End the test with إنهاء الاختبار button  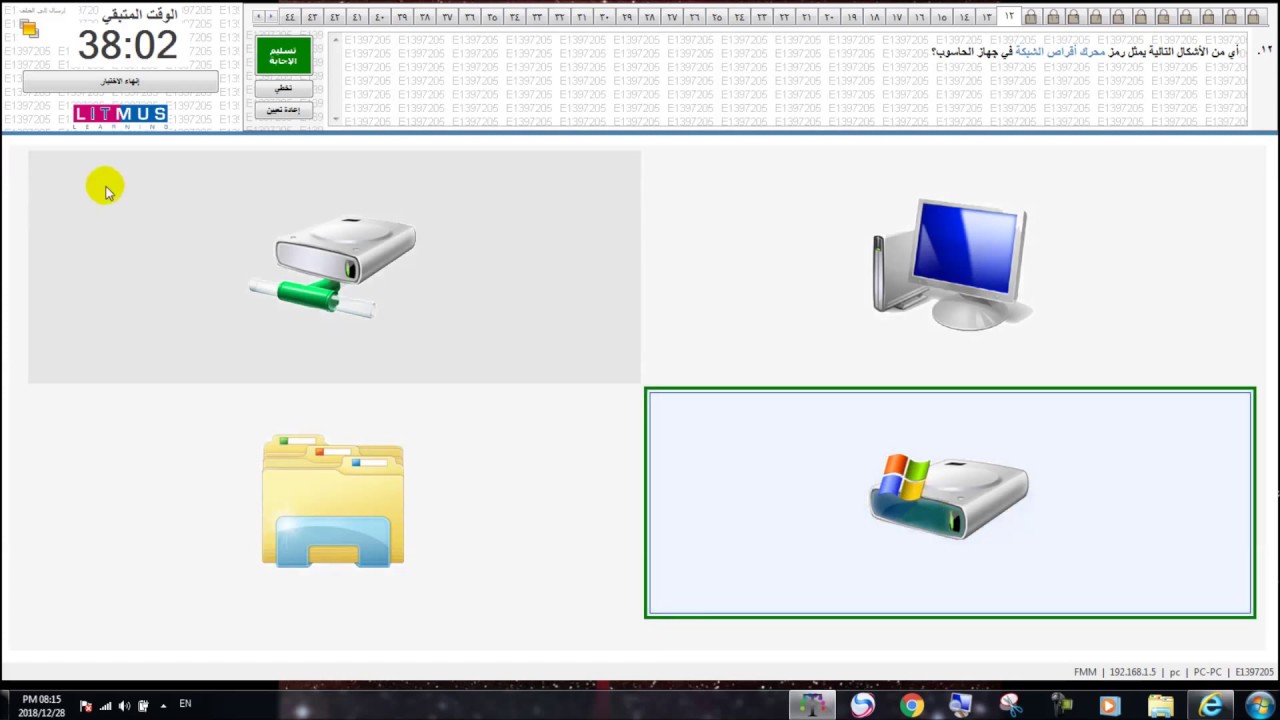coord(120,81)
